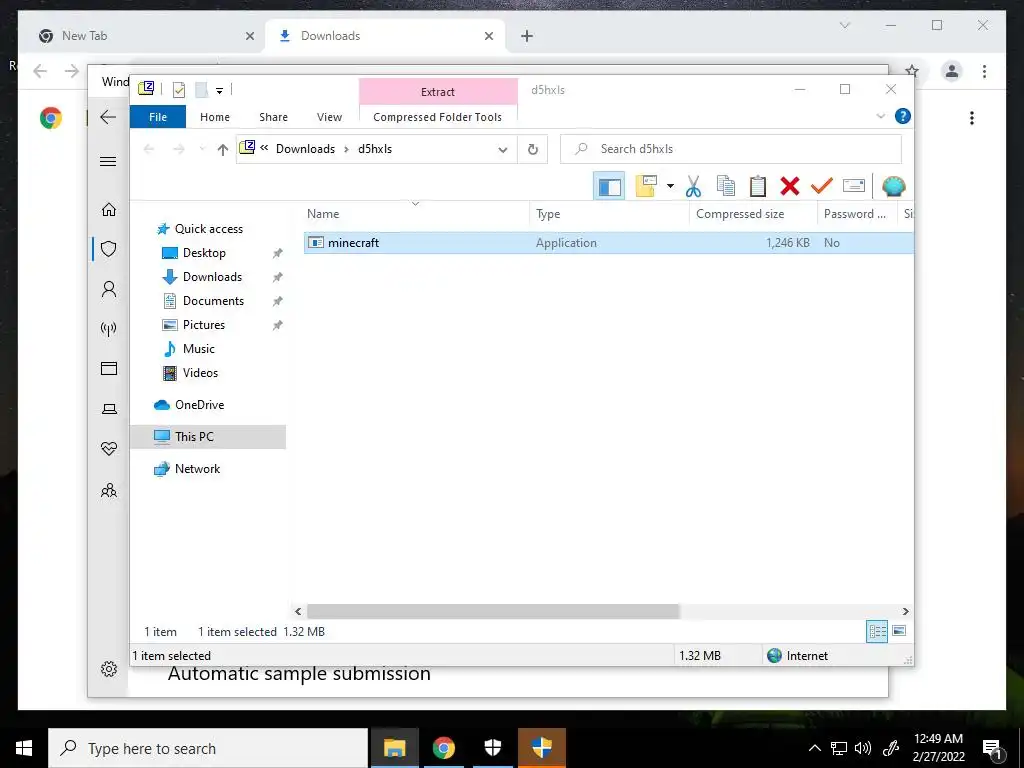
Task: Select Network in the navigation pane
Action: coord(197,469)
